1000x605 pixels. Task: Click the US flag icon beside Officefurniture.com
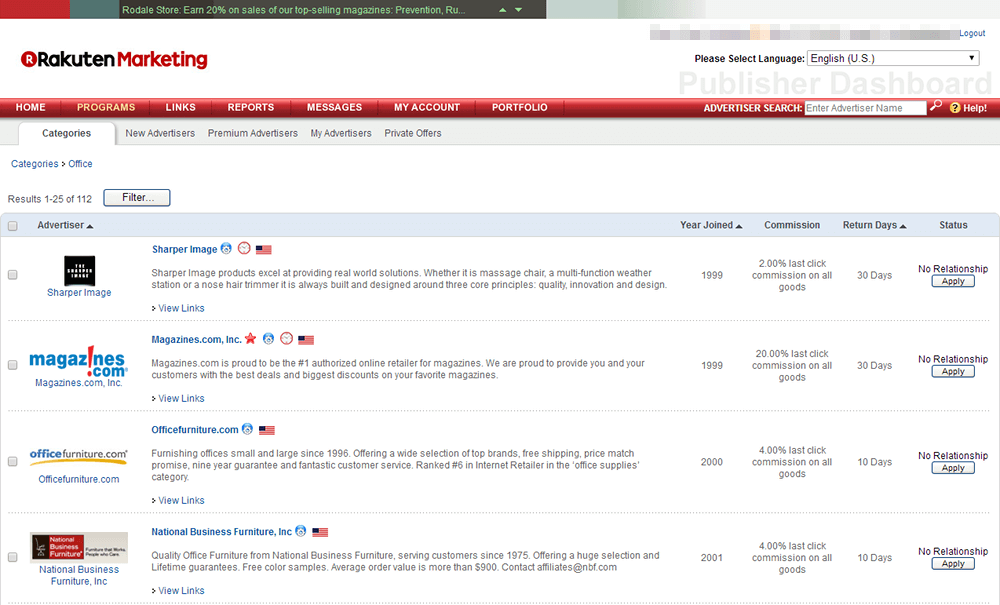267,430
